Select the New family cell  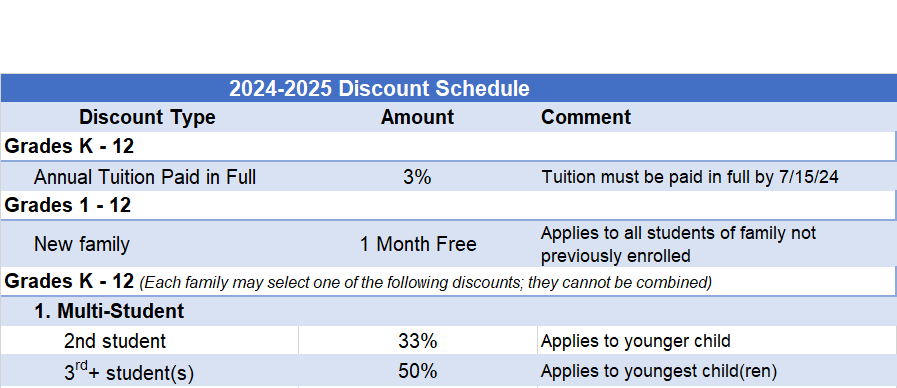pos(82,244)
